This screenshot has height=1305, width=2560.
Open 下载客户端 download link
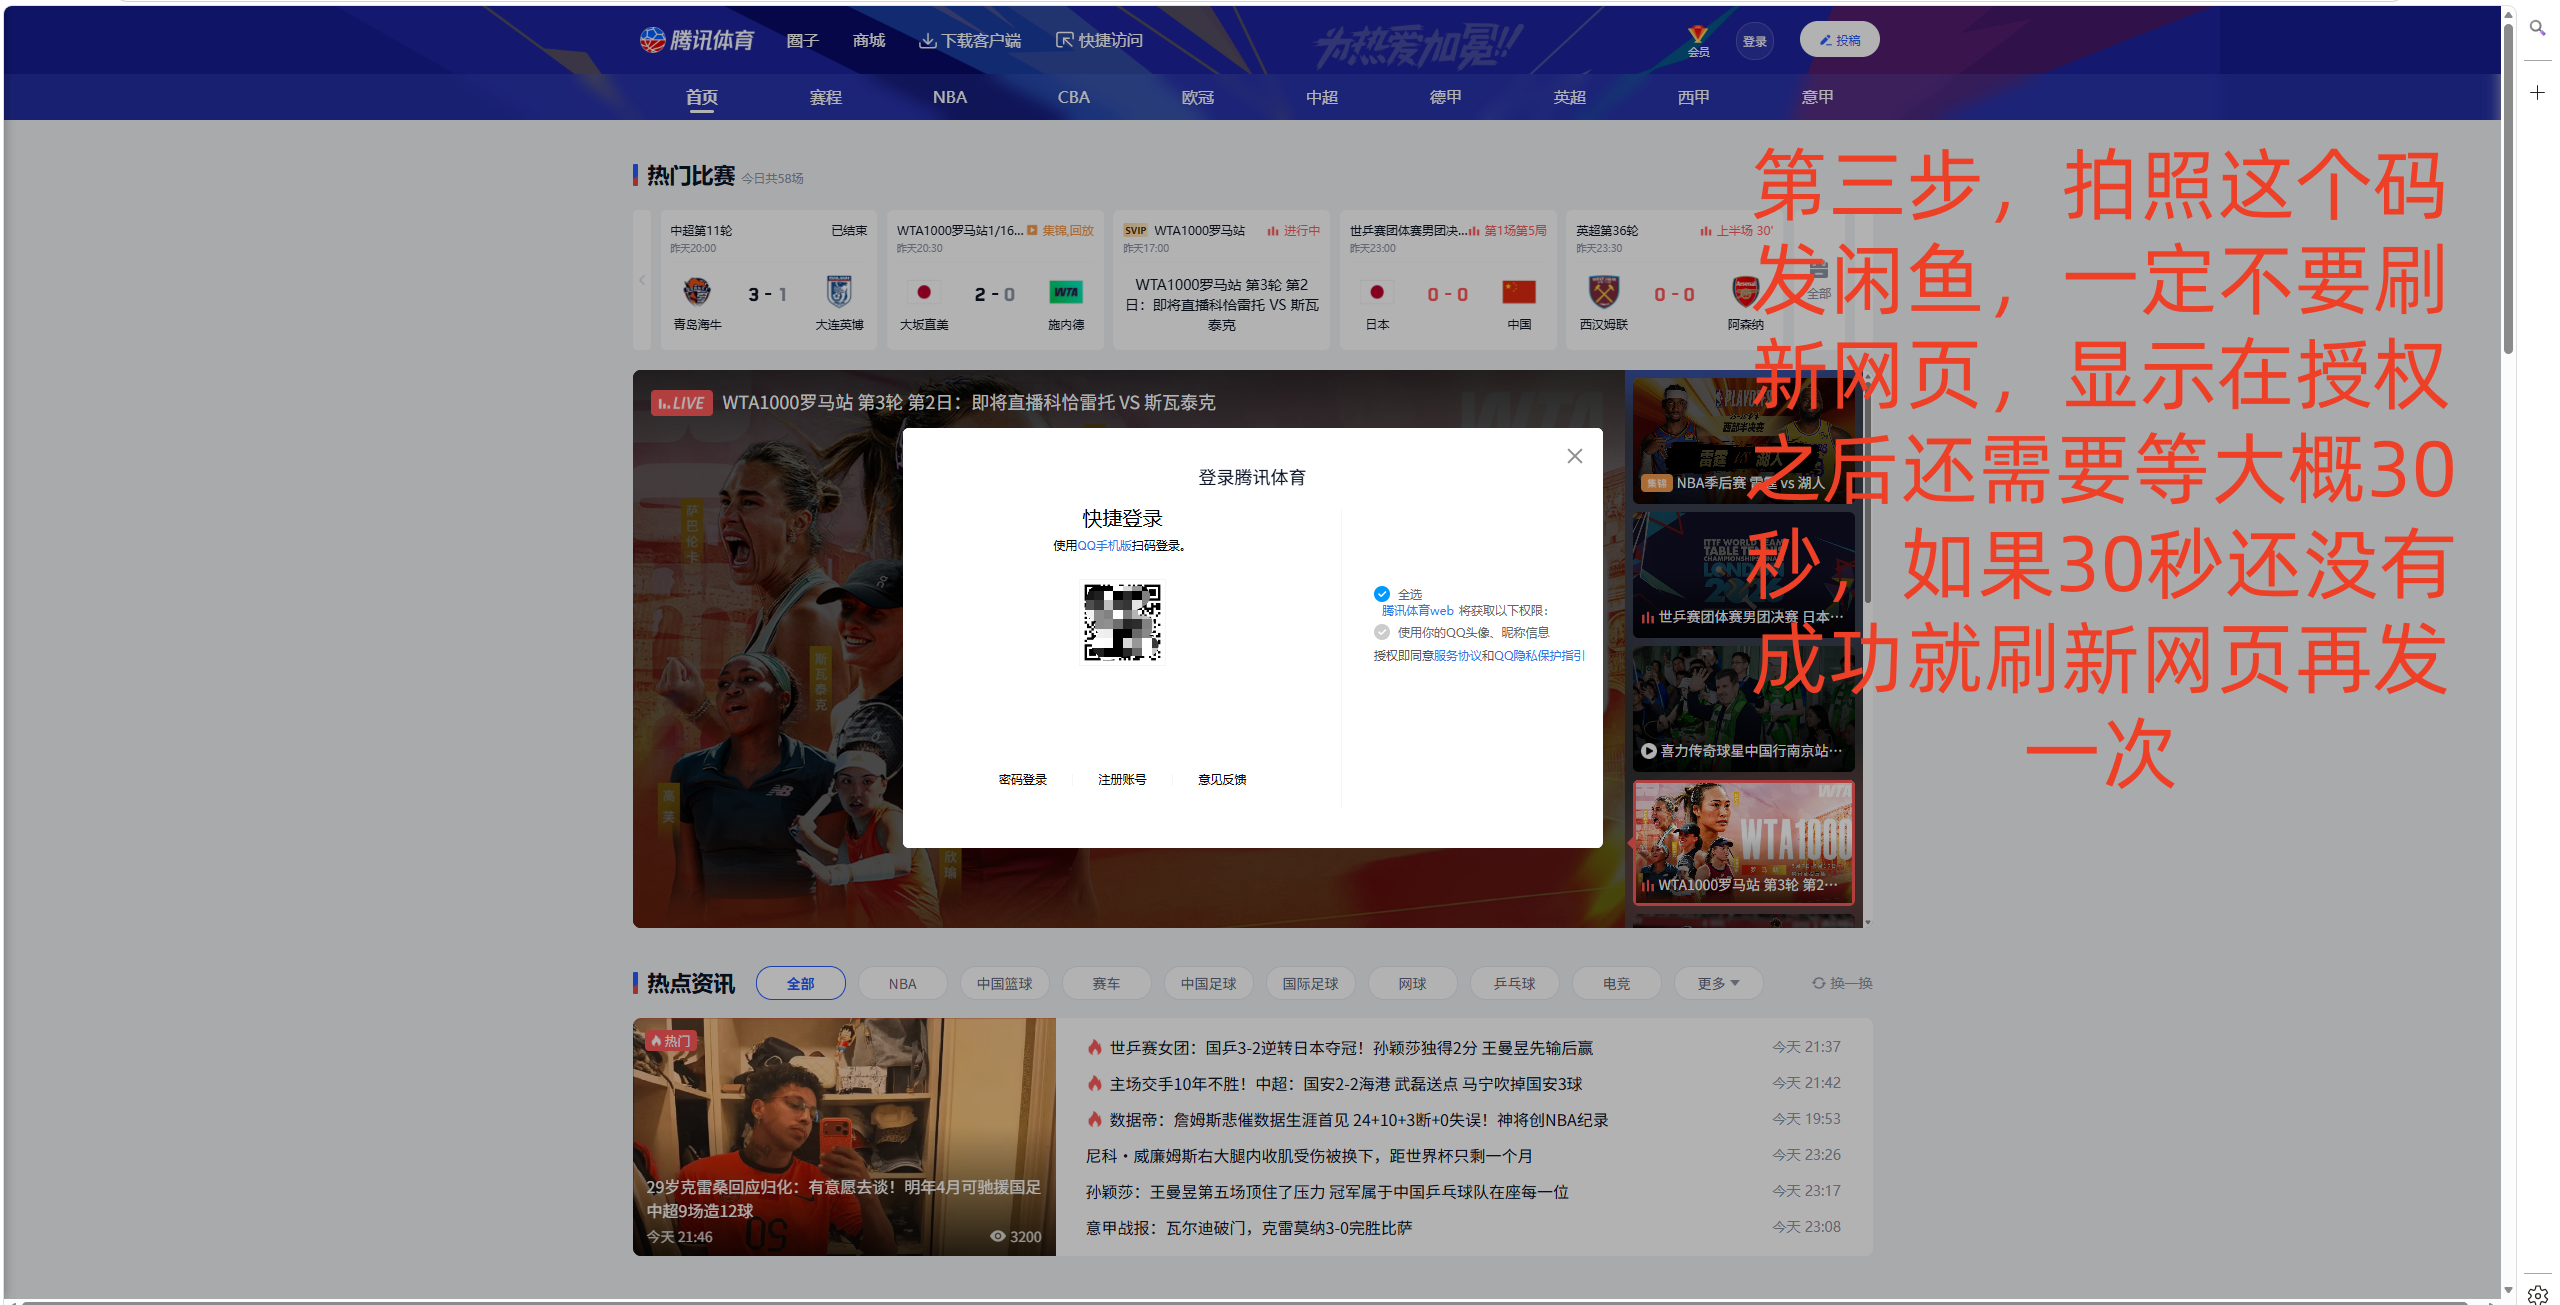tap(970, 40)
